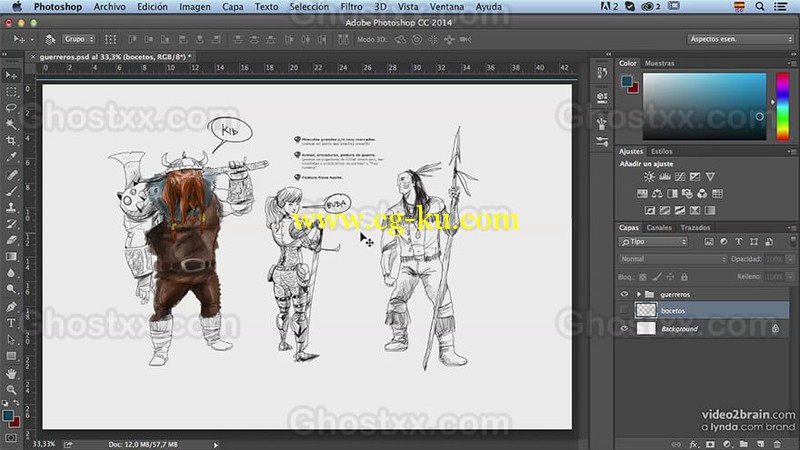Open the Opacidad value dropdown
Image resolution: width=800 pixels, height=450 pixels.
coord(790,259)
